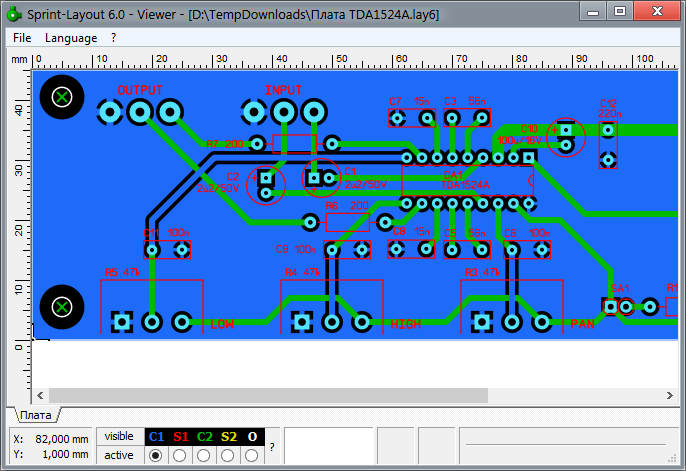Open the question mark help menu
The image size is (686, 471).
tap(114, 38)
